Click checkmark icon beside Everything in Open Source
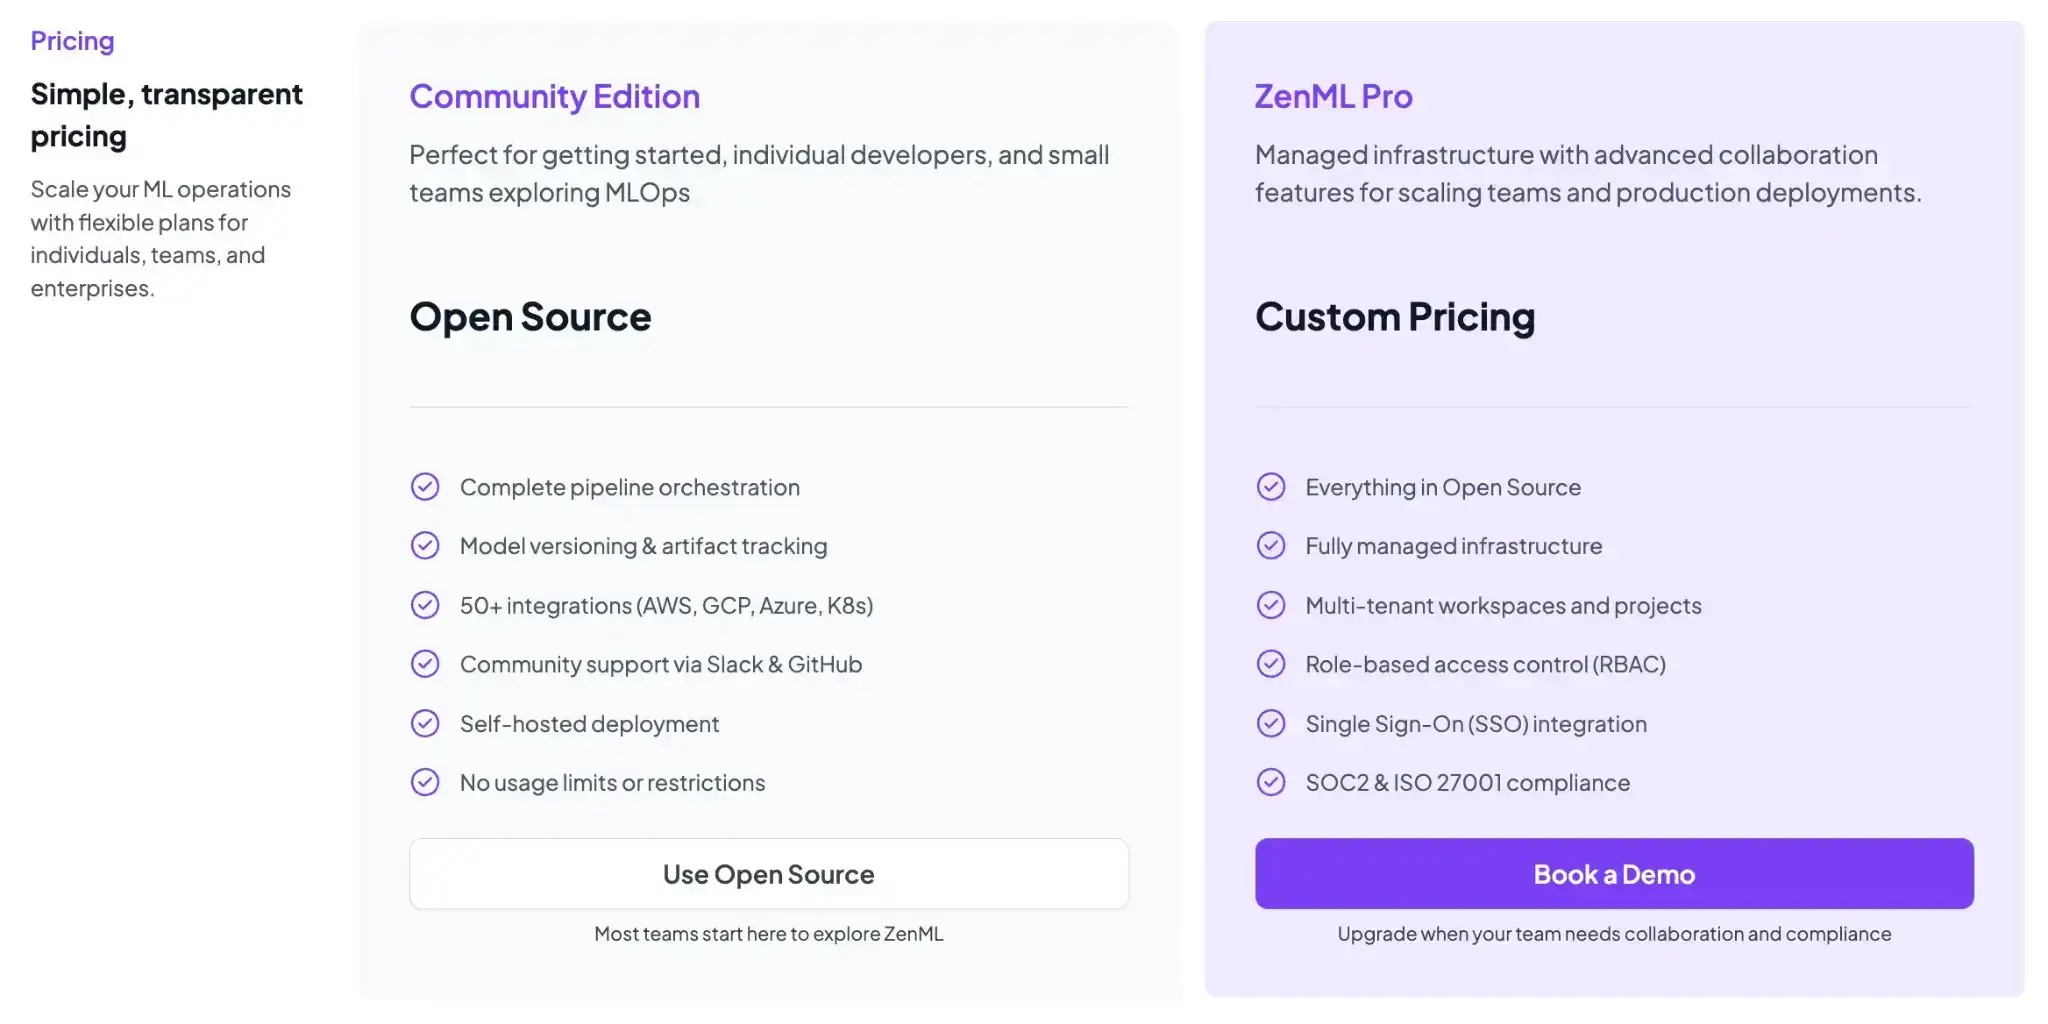Screen dimensions: 2048x1024 click(x=1271, y=487)
